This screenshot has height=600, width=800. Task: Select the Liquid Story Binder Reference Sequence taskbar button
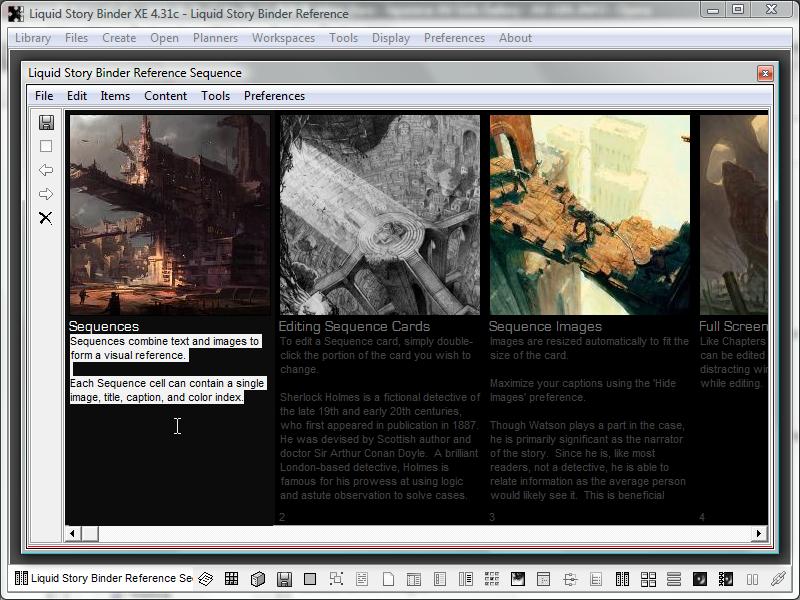click(x=102, y=578)
